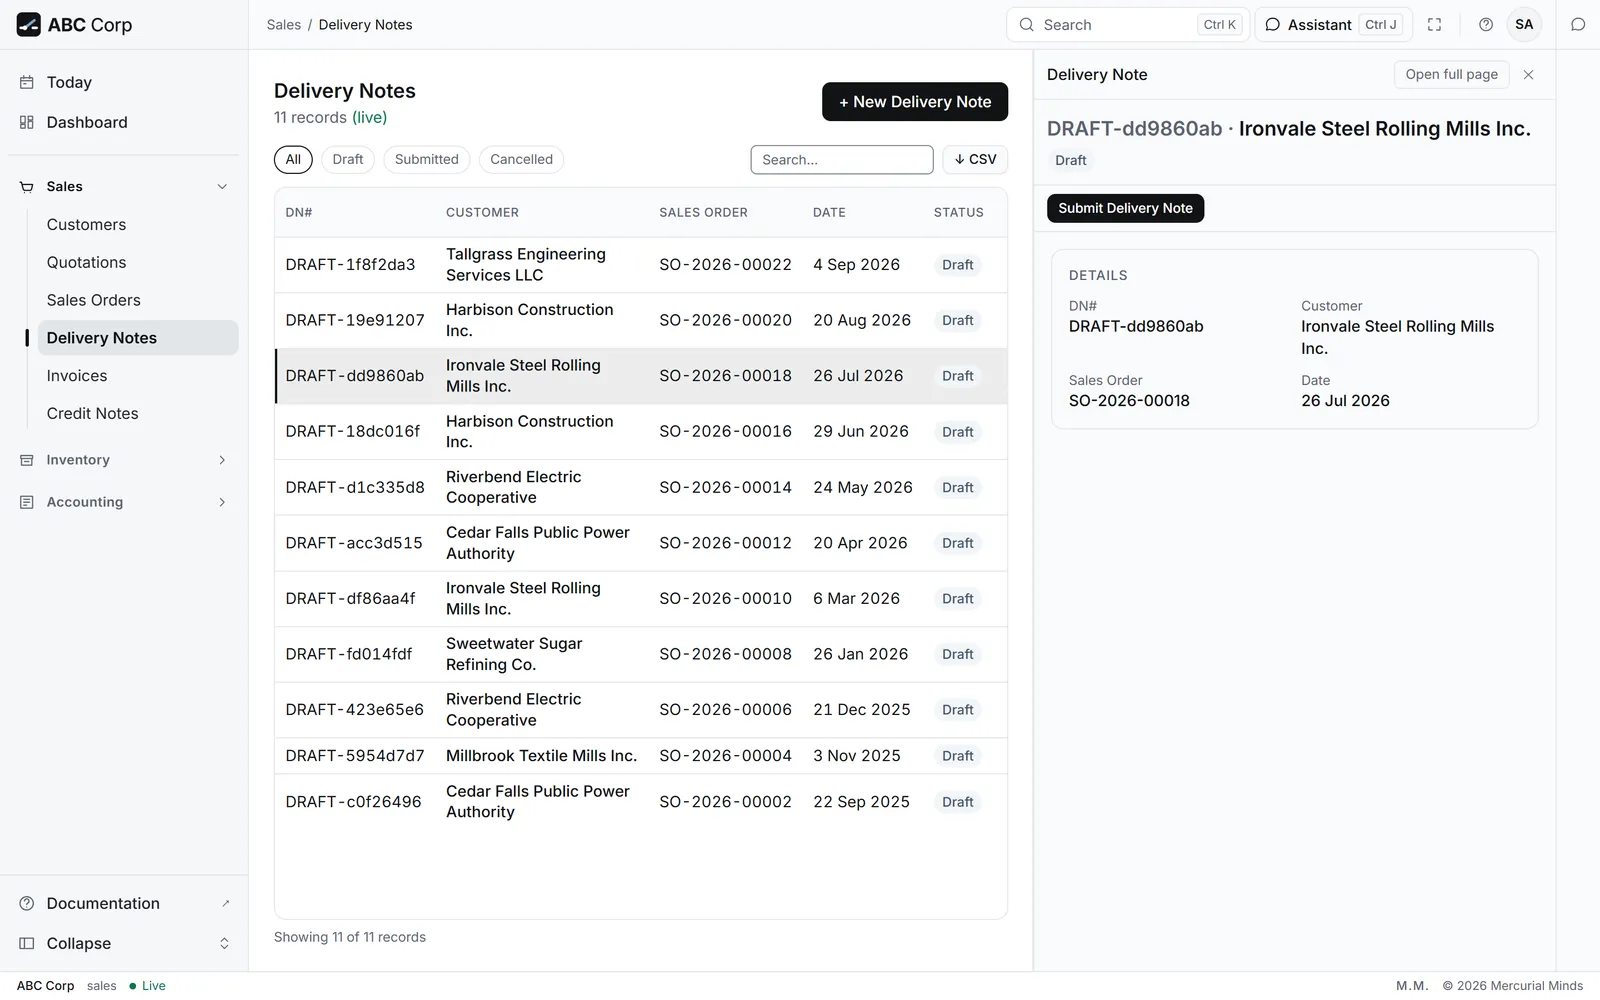
Task: Toggle fullscreen with the expand icon
Action: 1434,25
